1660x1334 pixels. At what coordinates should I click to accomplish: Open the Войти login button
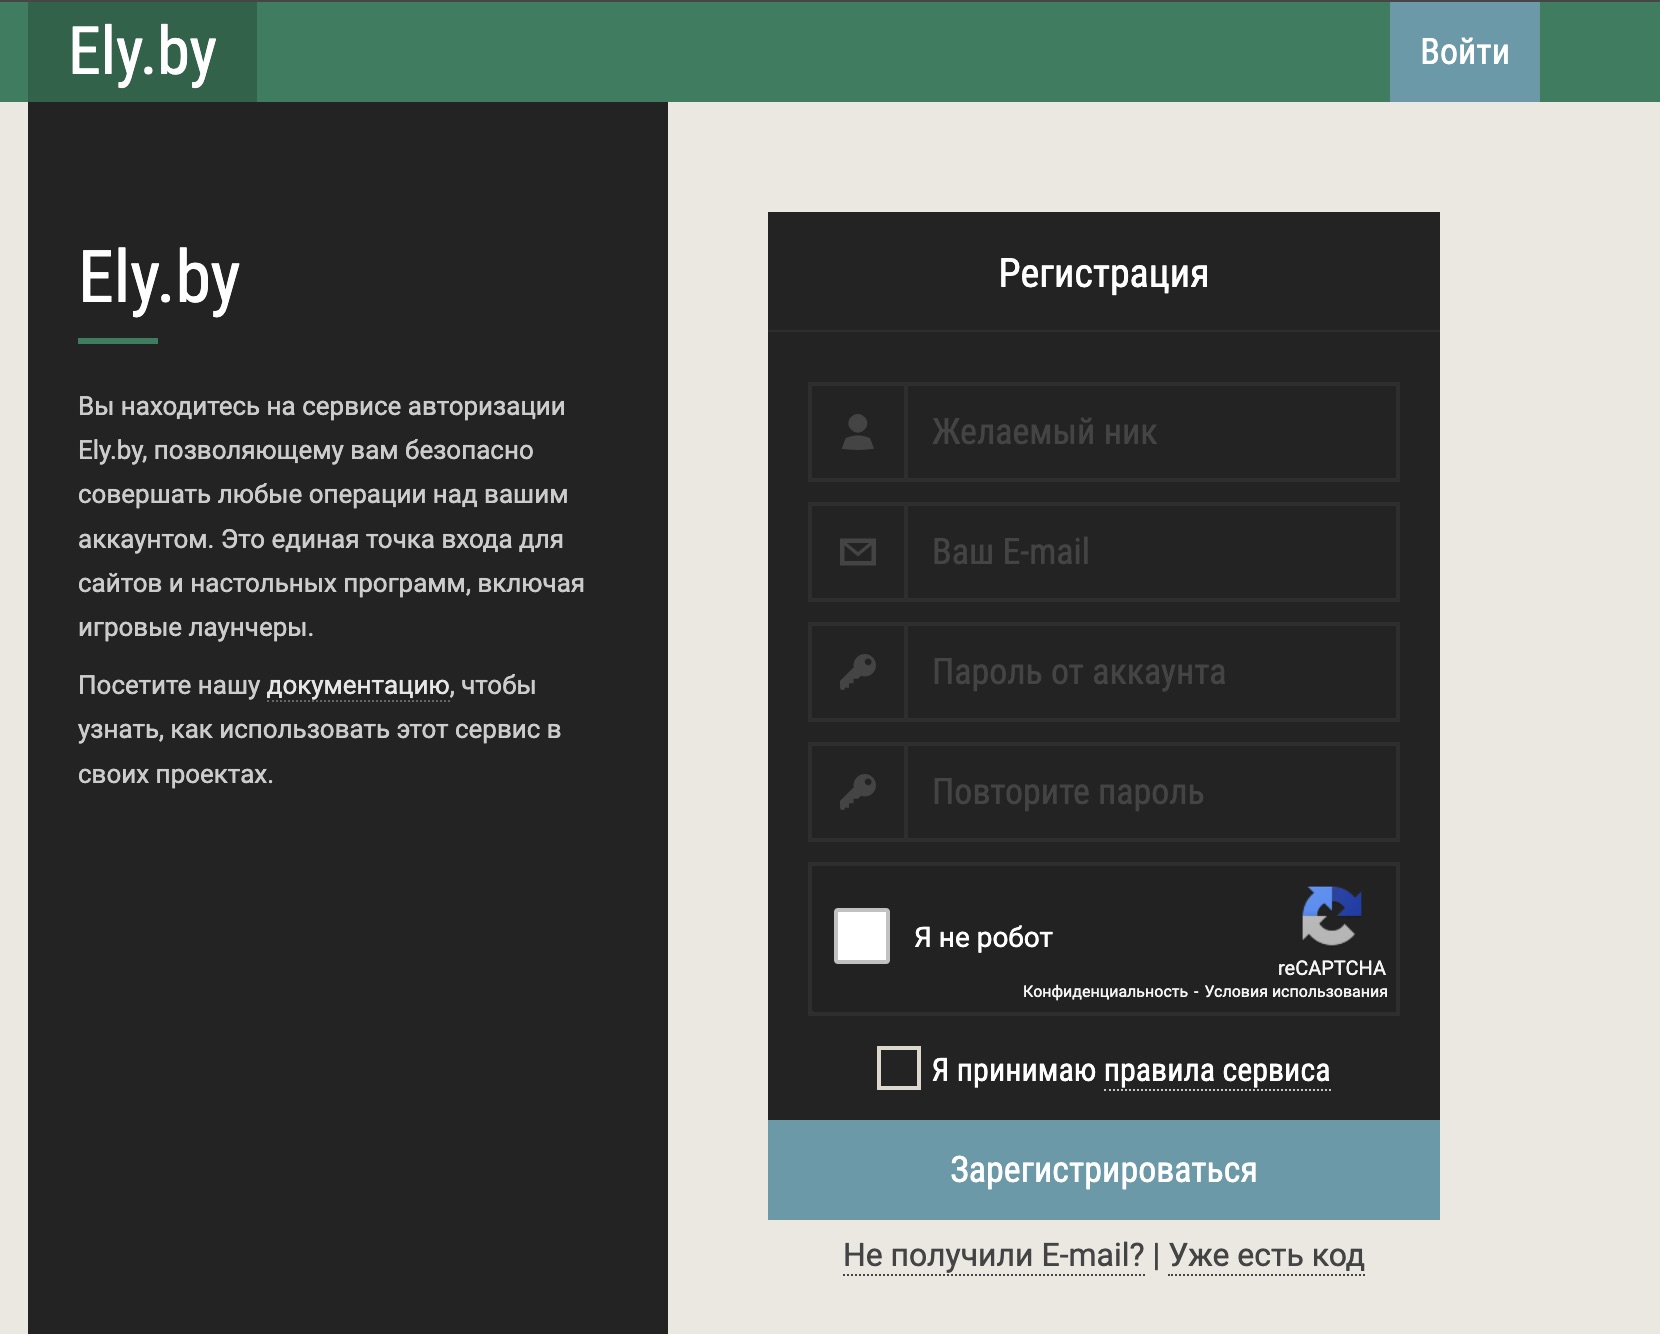pyautogui.click(x=1464, y=52)
